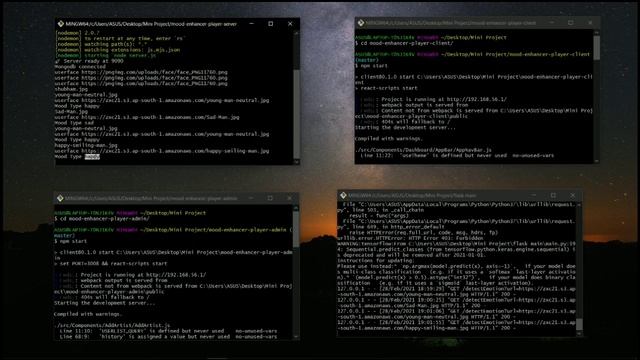Click the '[nodemon] 2.0.7' line
Image resolution: width=640 pixels, height=360 pixels.
click(x=77, y=33)
